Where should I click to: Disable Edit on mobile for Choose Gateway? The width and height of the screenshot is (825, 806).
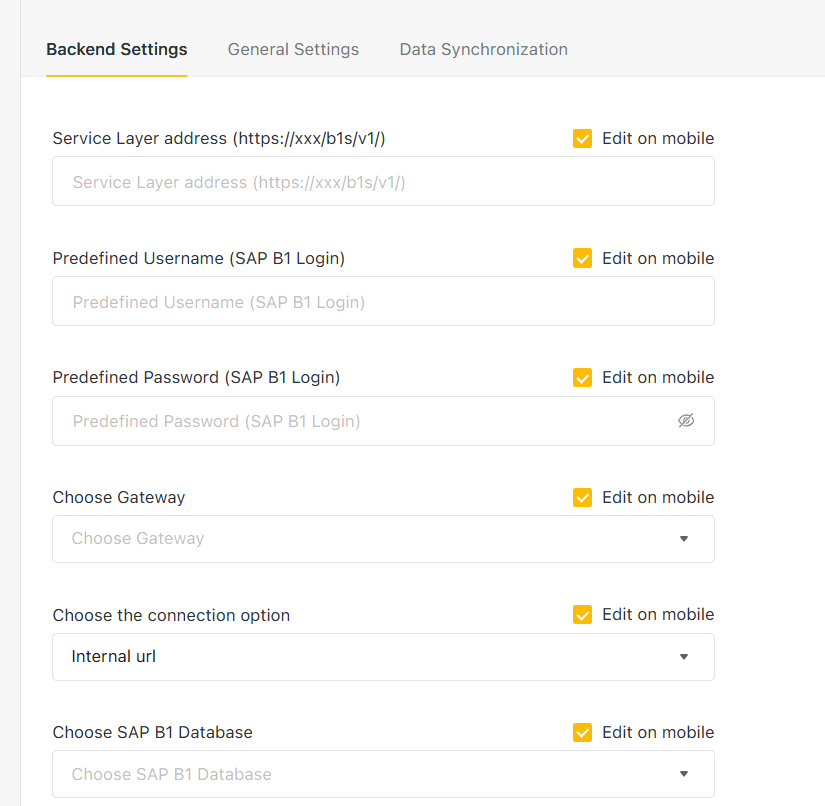583,497
